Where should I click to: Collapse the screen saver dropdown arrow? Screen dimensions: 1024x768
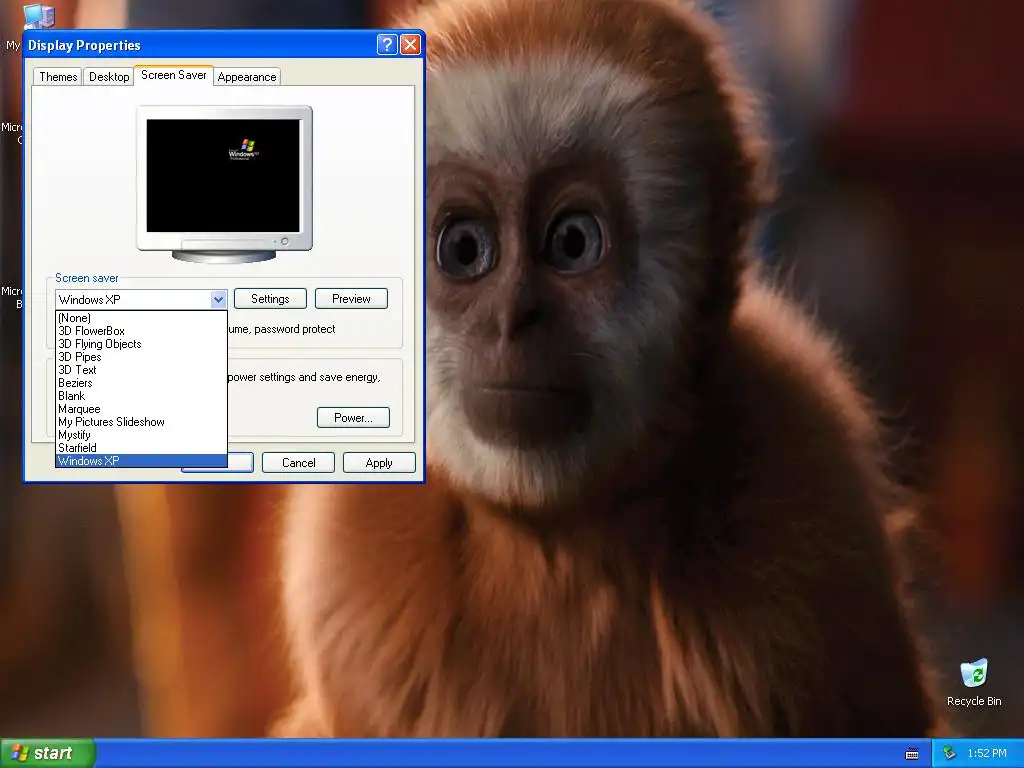pos(218,300)
